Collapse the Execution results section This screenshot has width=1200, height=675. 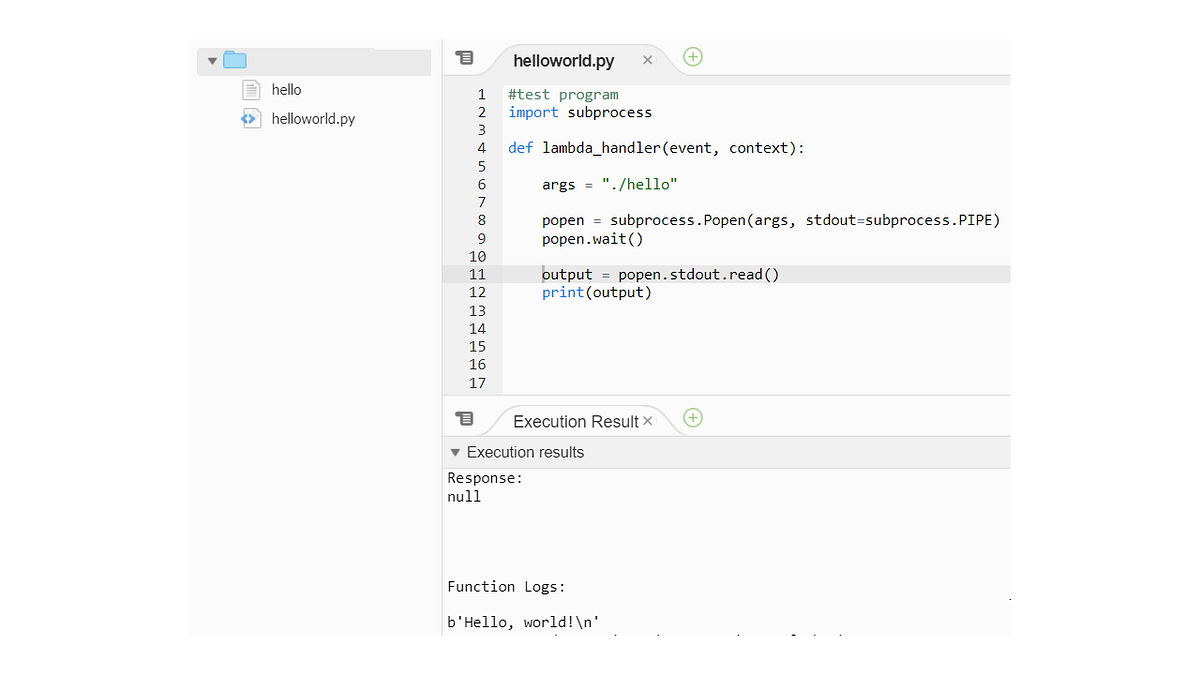455,453
